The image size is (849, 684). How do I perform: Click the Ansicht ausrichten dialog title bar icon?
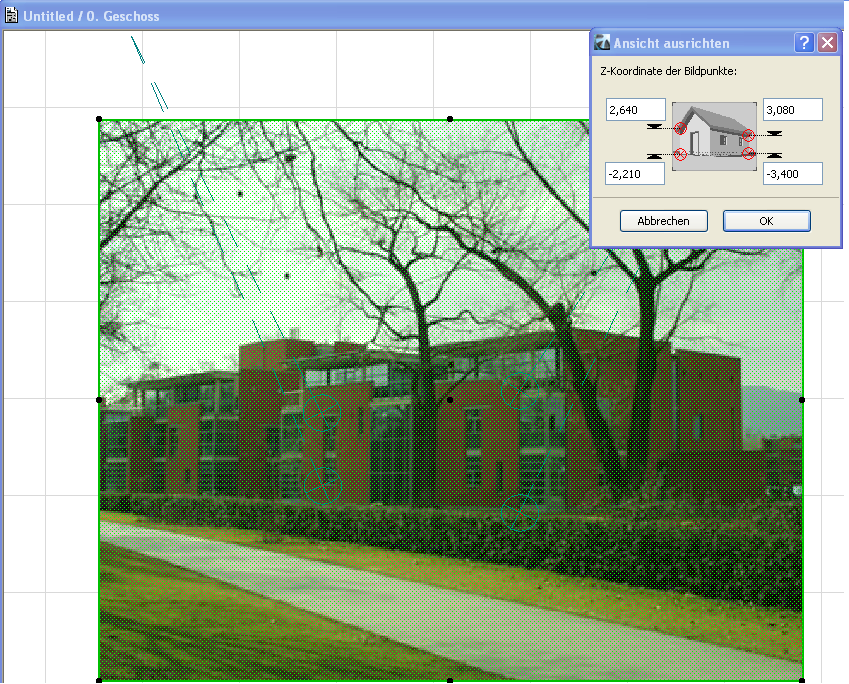601,43
